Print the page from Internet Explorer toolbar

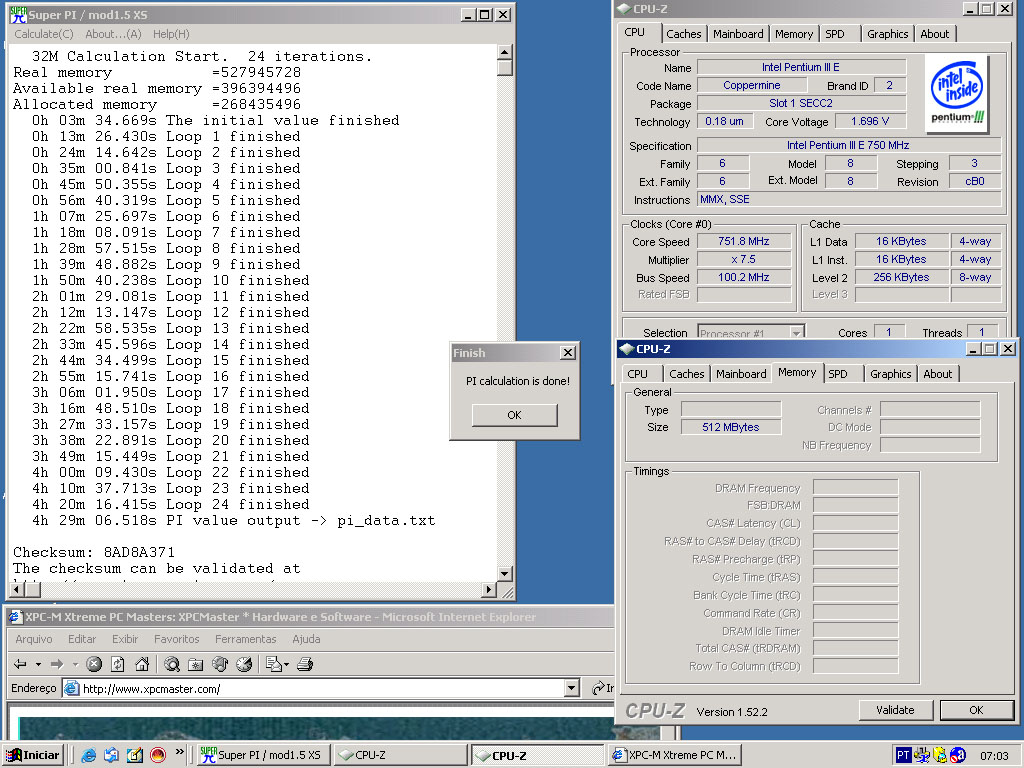click(305, 664)
